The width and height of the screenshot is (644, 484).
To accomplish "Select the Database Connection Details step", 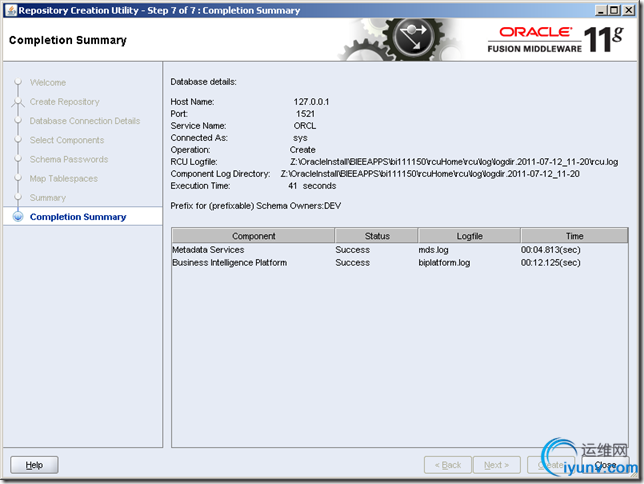I will click(85, 121).
